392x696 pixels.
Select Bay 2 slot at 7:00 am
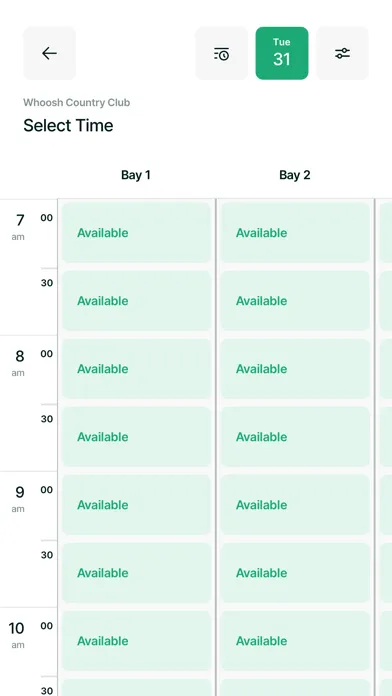[x=295, y=233]
